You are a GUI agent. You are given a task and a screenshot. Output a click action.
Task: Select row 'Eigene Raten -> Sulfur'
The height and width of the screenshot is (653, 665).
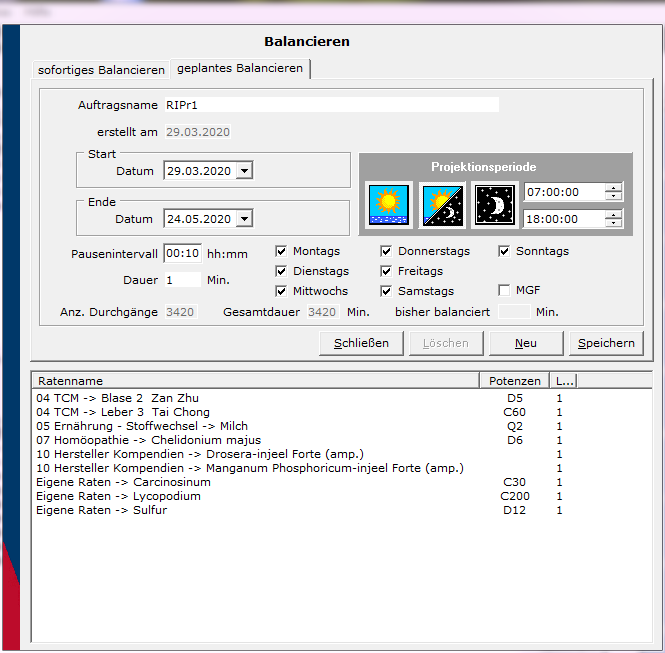[342, 510]
